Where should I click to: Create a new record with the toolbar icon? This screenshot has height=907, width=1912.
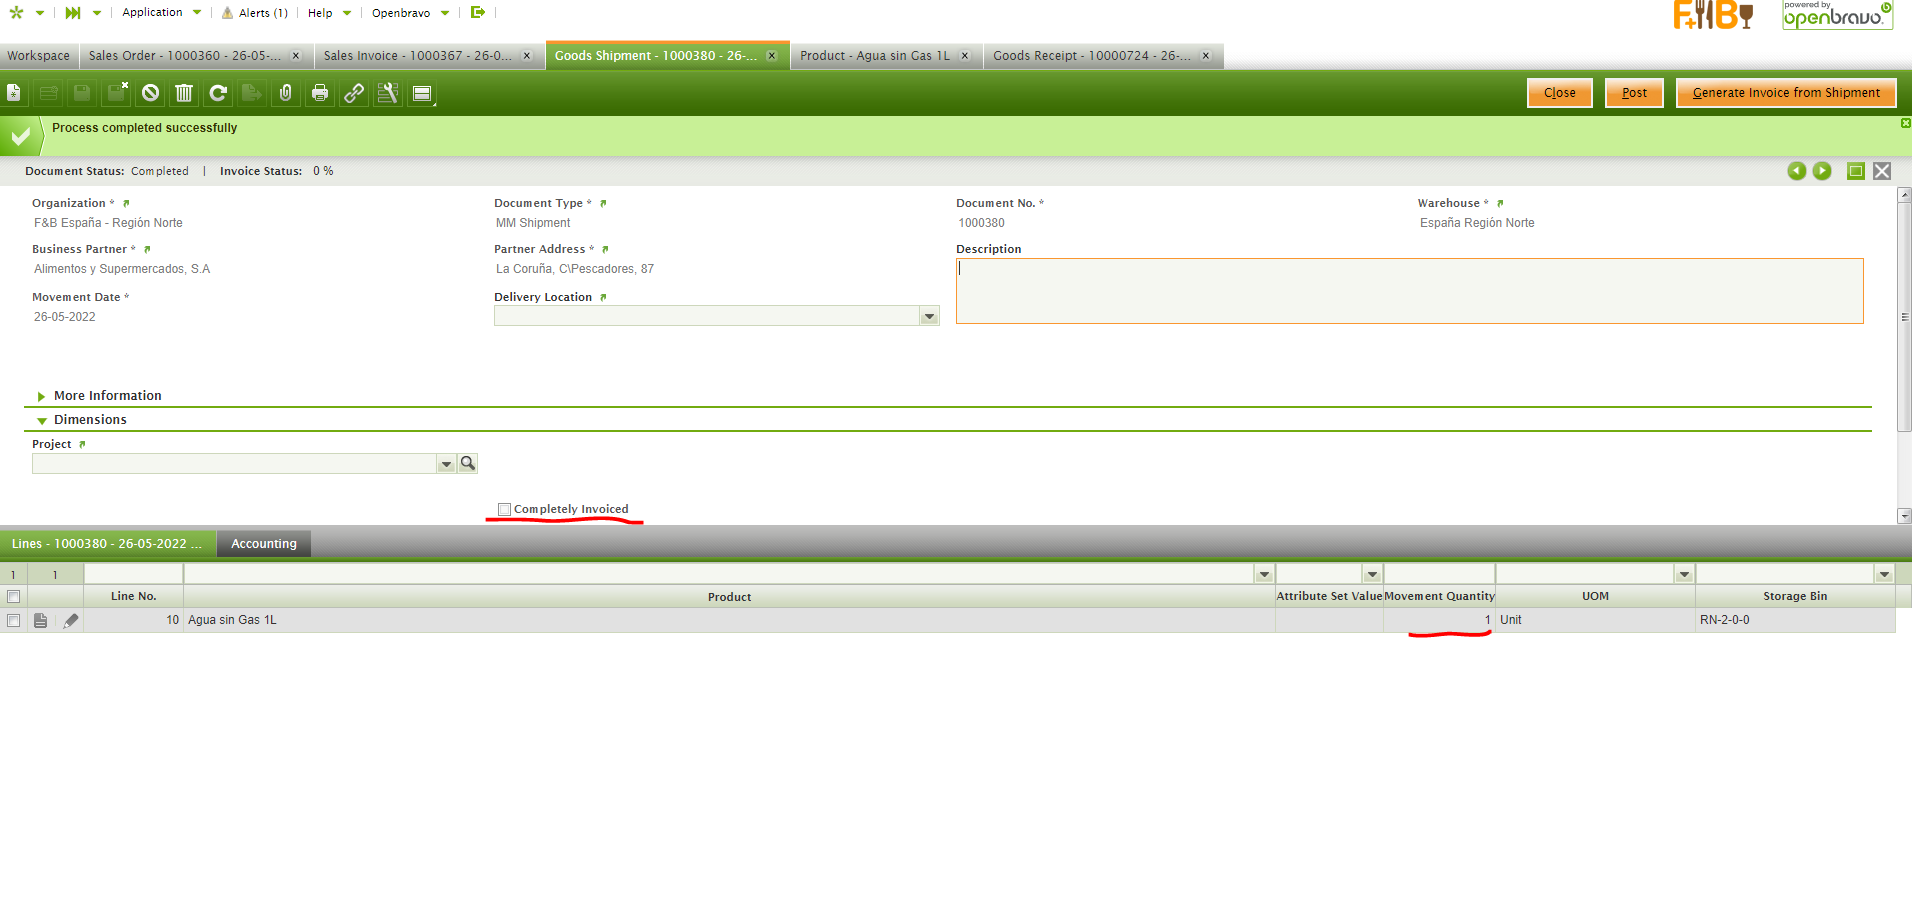(14, 93)
